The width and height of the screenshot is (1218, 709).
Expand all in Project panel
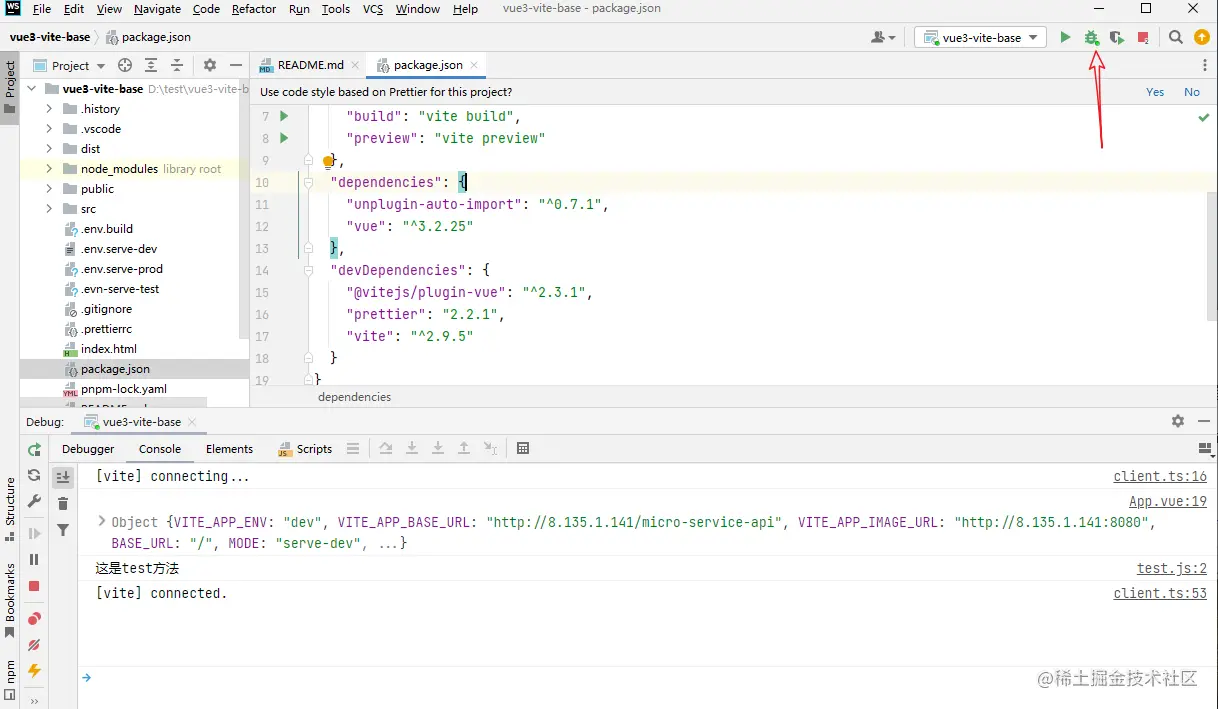pos(151,65)
